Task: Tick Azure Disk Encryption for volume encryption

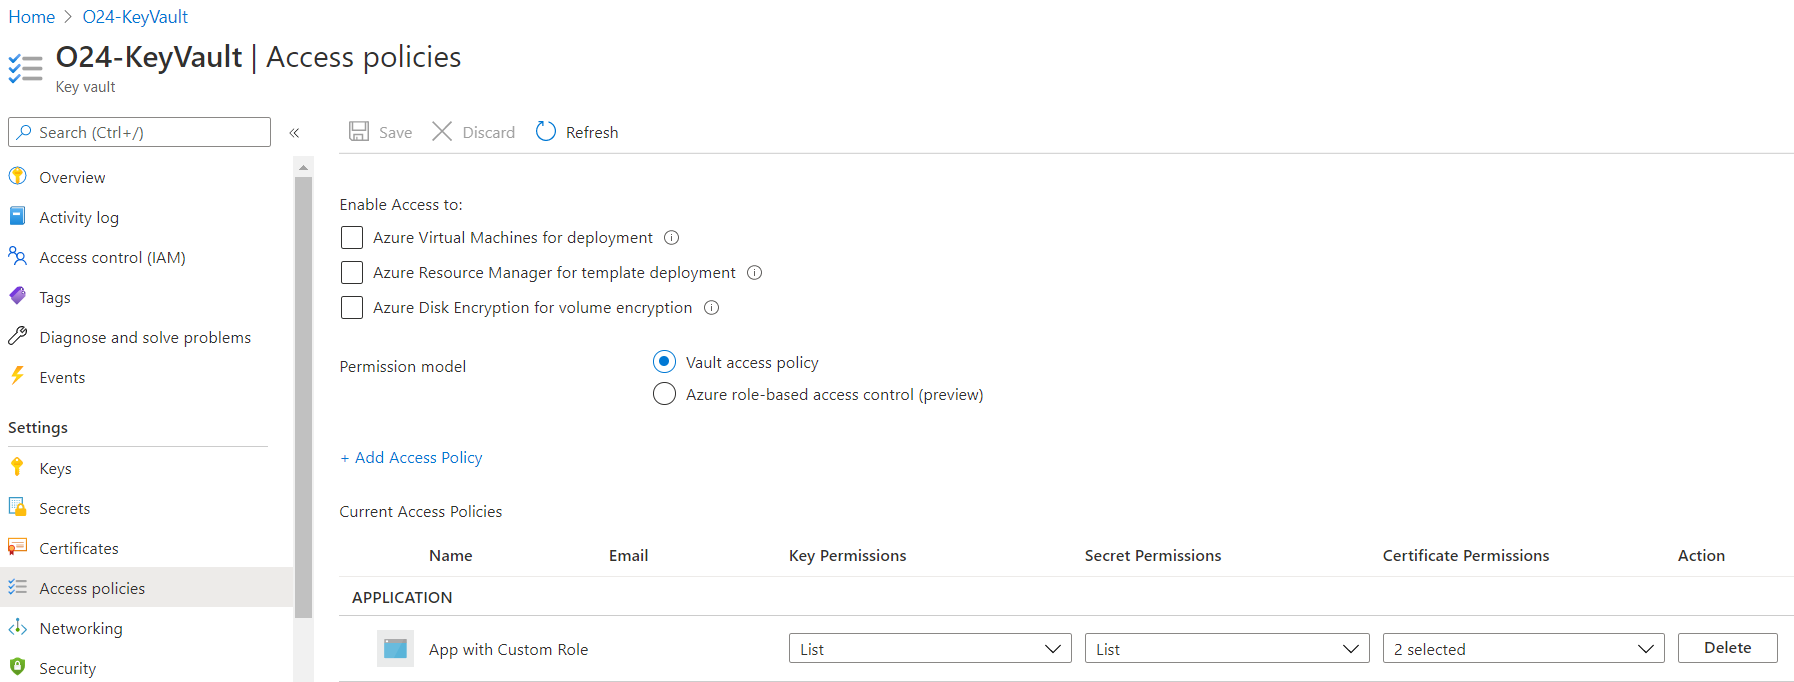Action: pos(352,308)
